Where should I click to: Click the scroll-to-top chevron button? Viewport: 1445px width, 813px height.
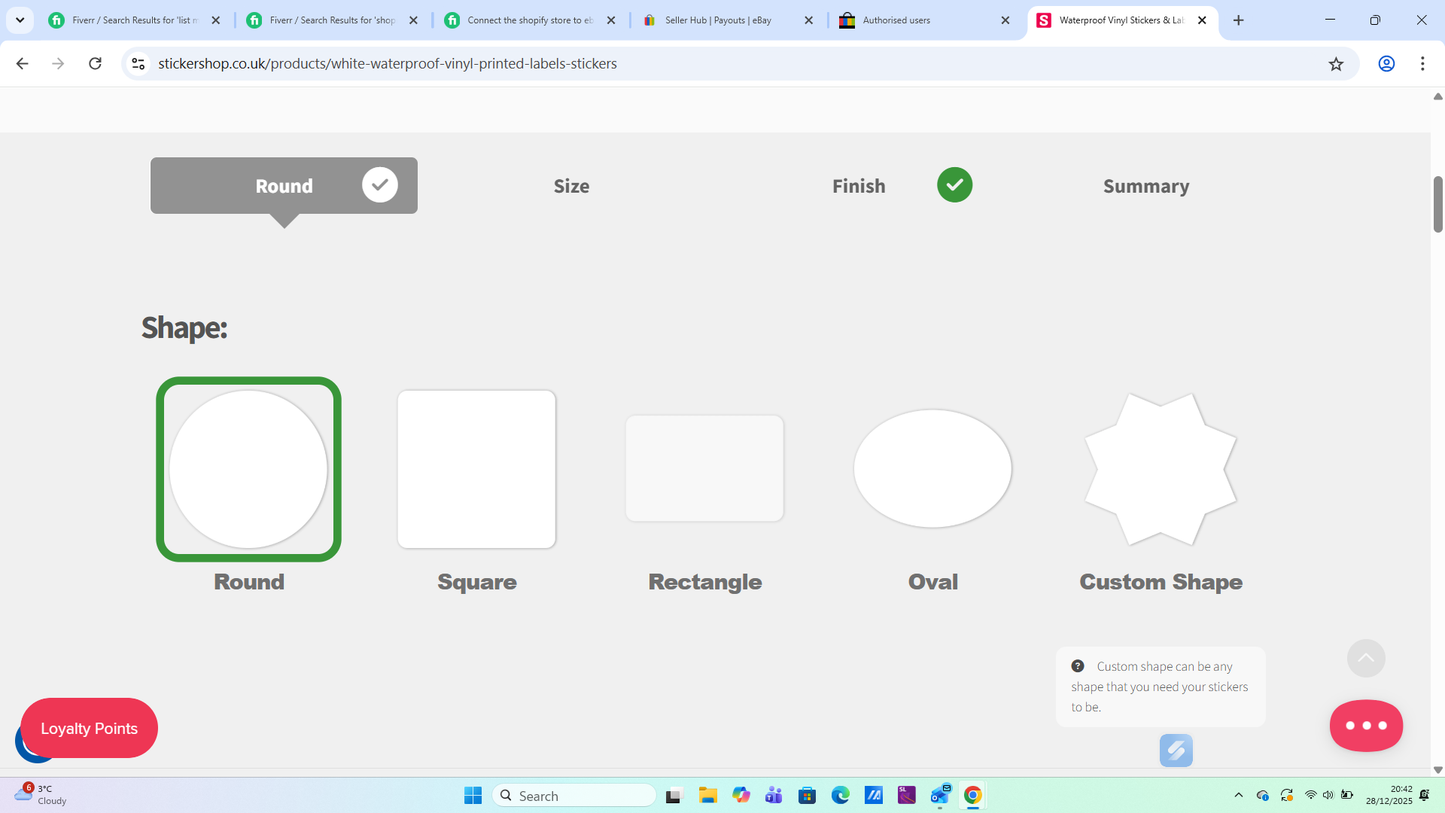pos(1366,658)
